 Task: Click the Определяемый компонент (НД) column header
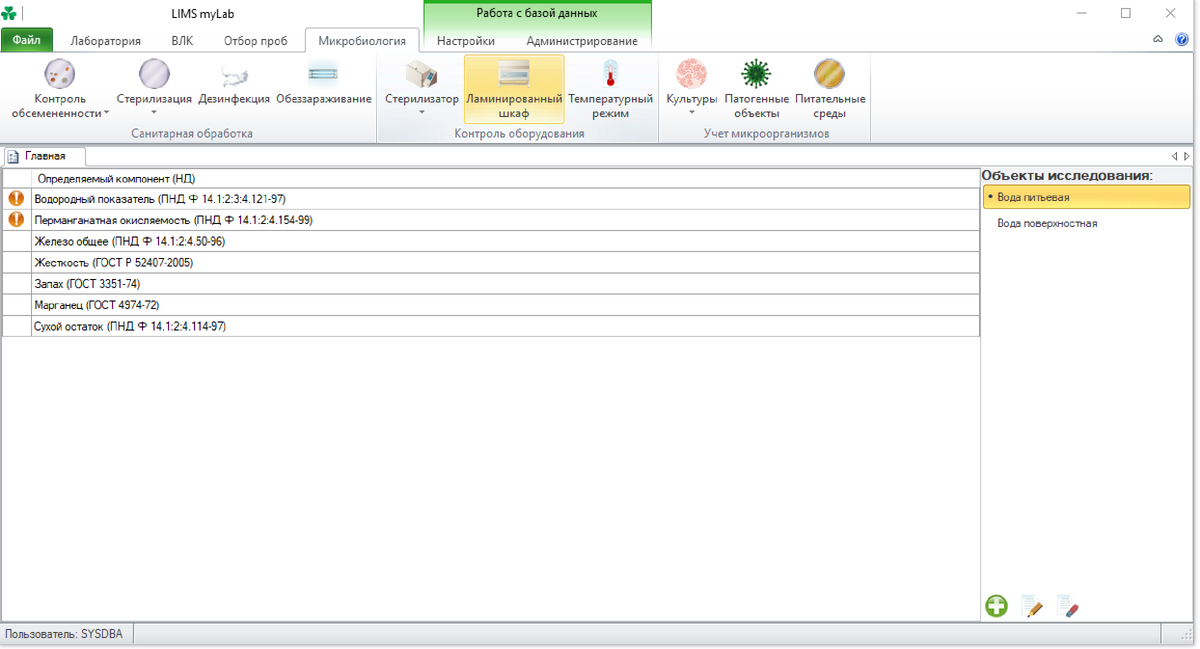tap(506, 178)
